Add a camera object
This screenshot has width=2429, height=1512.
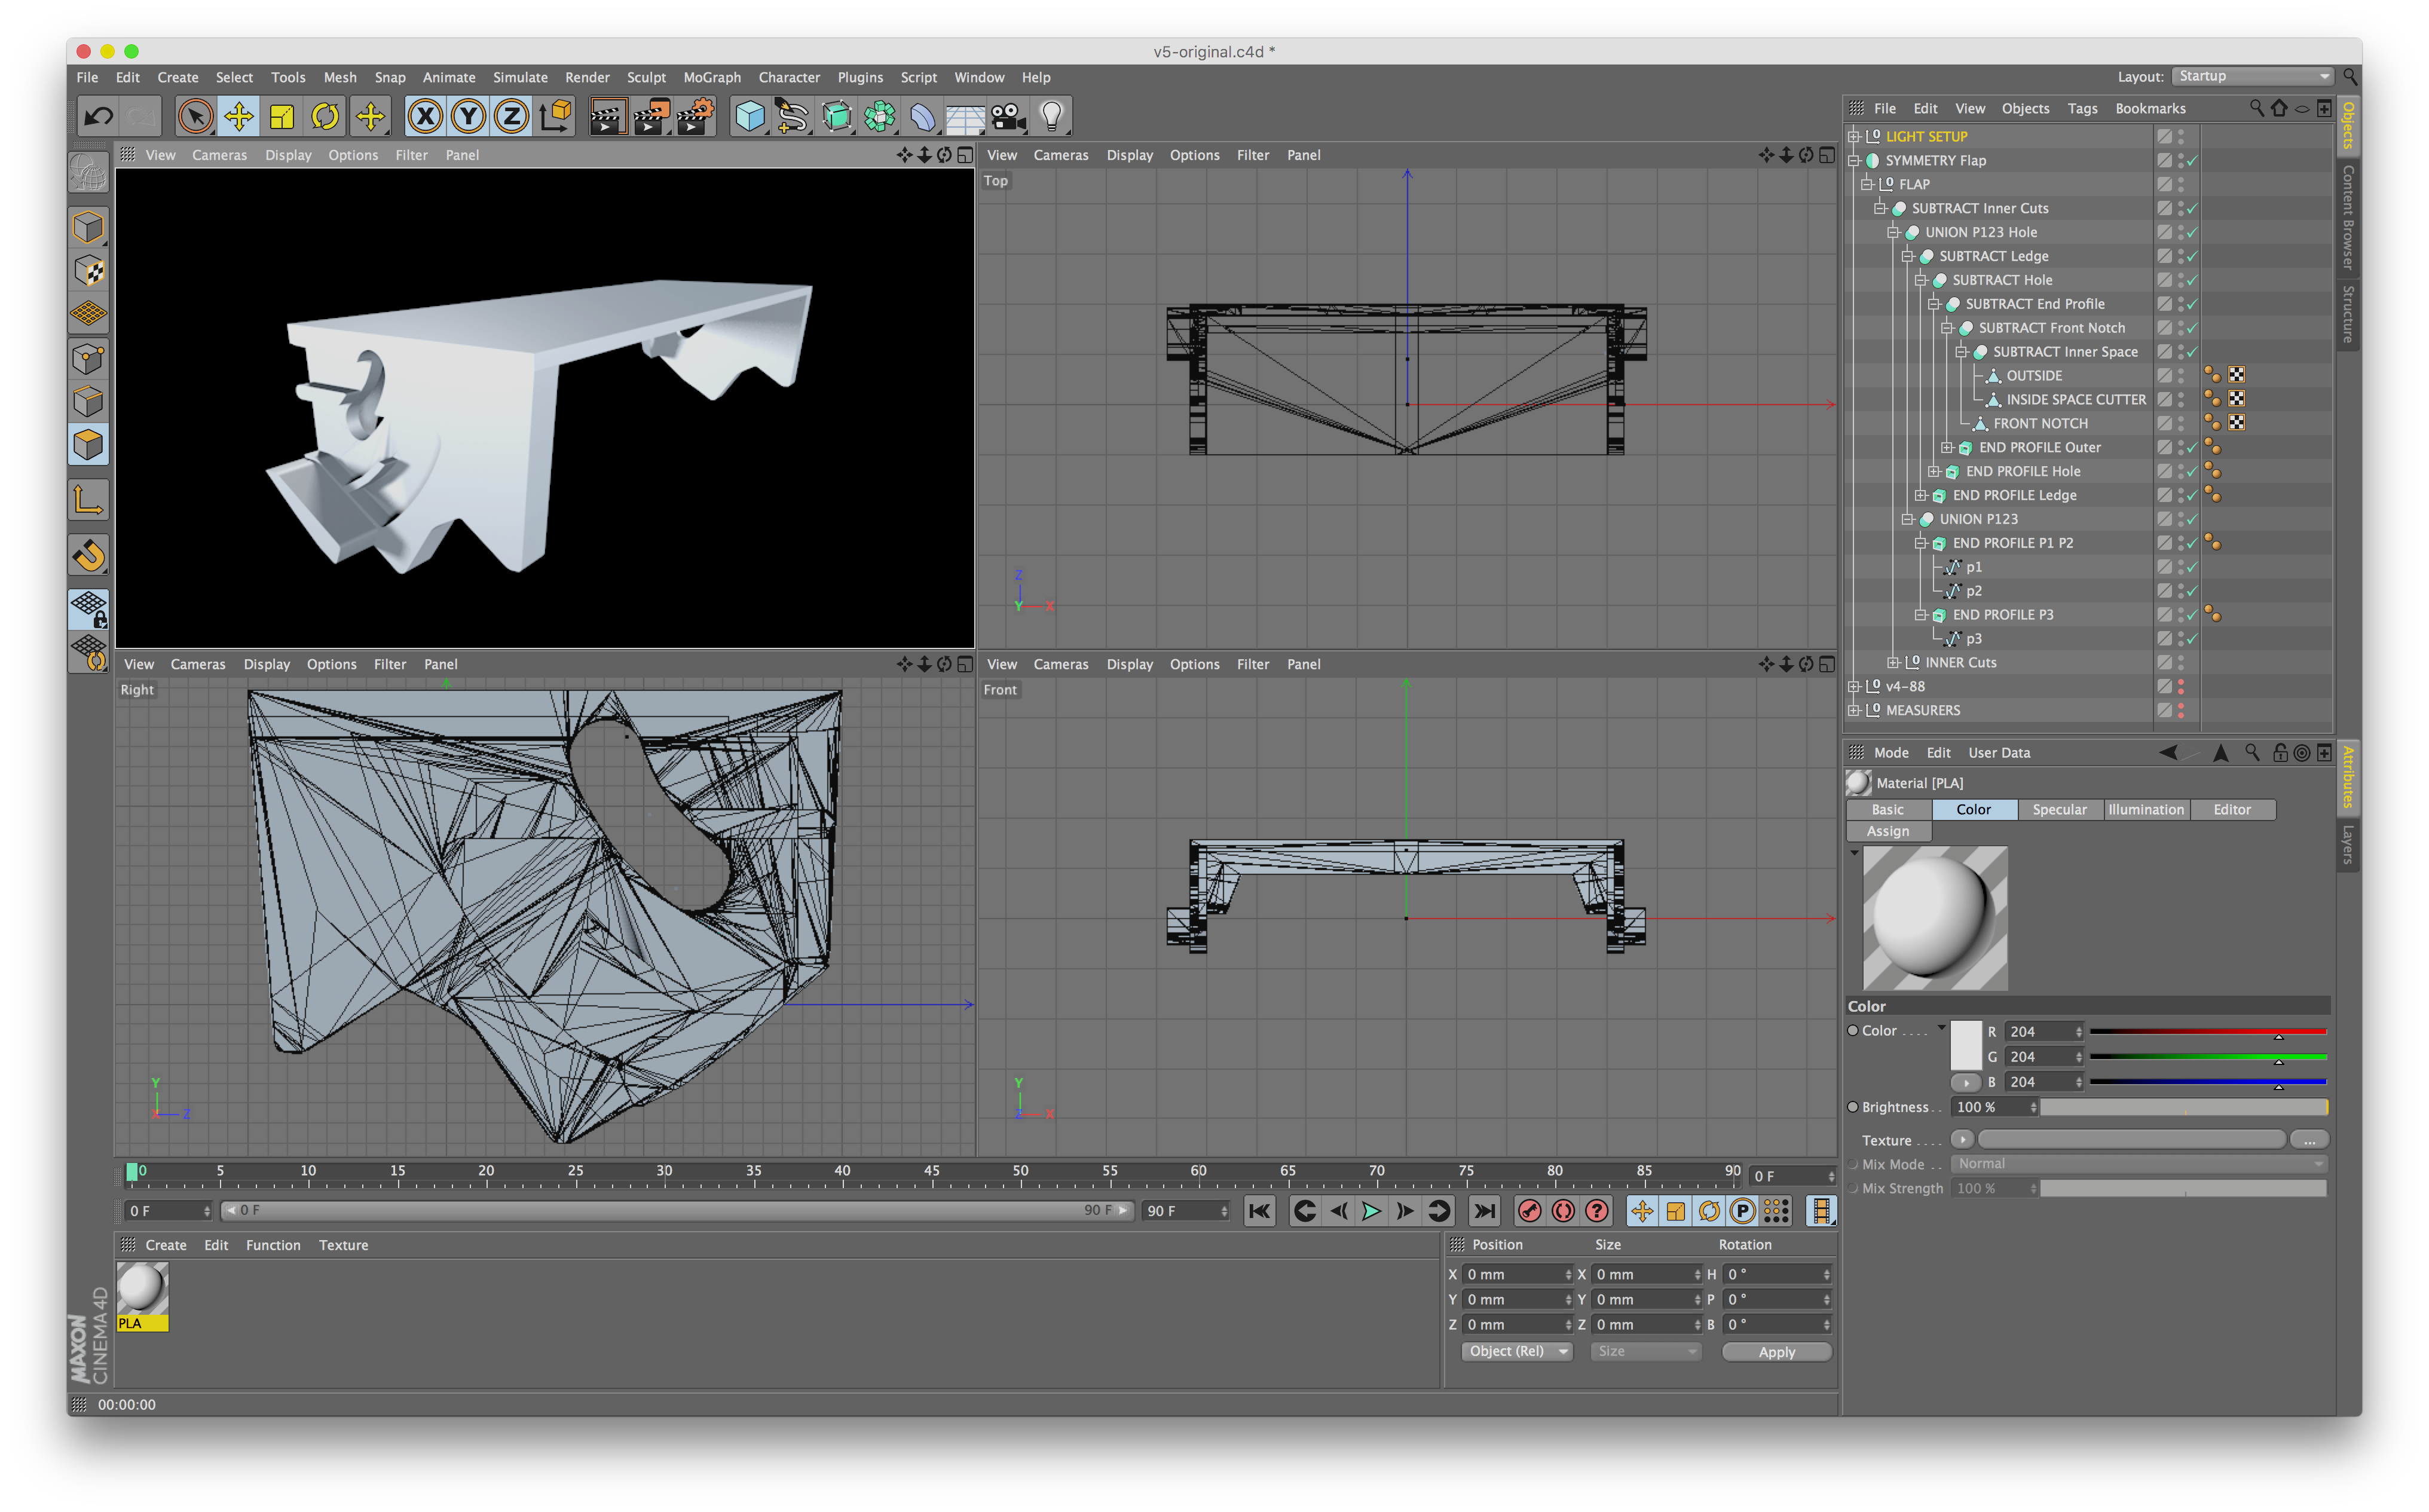click(1008, 116)
